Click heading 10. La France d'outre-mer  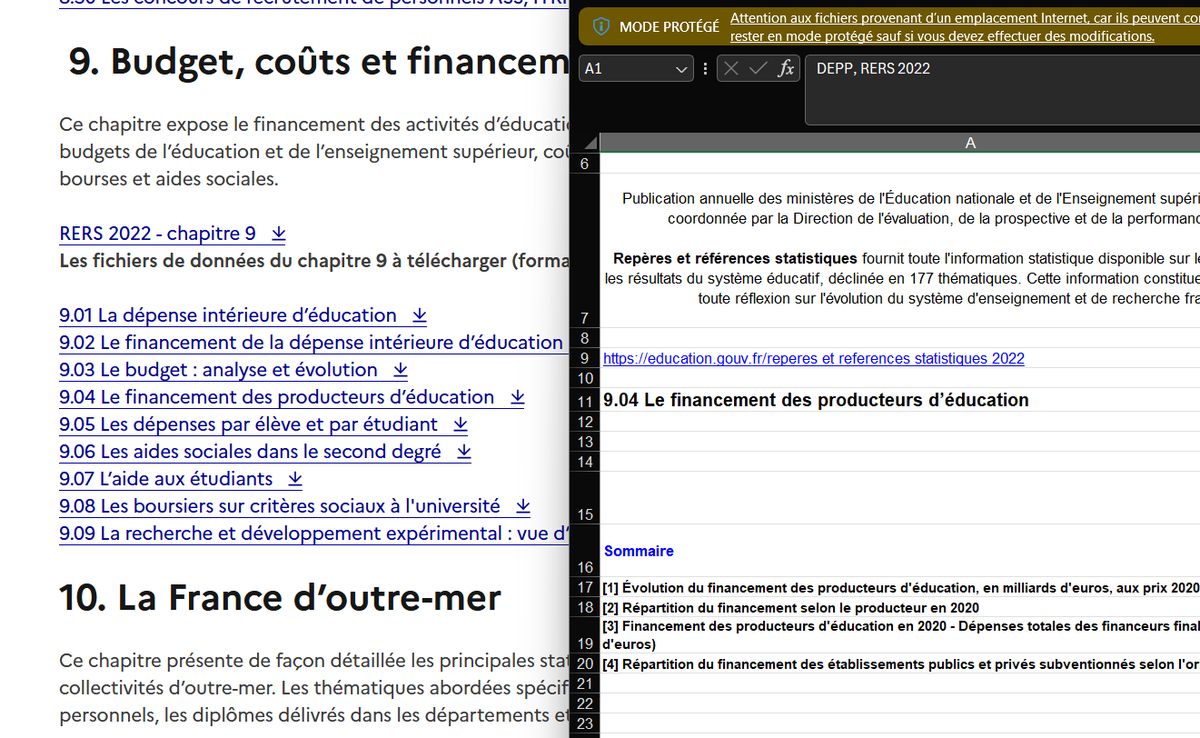[280, 598]
